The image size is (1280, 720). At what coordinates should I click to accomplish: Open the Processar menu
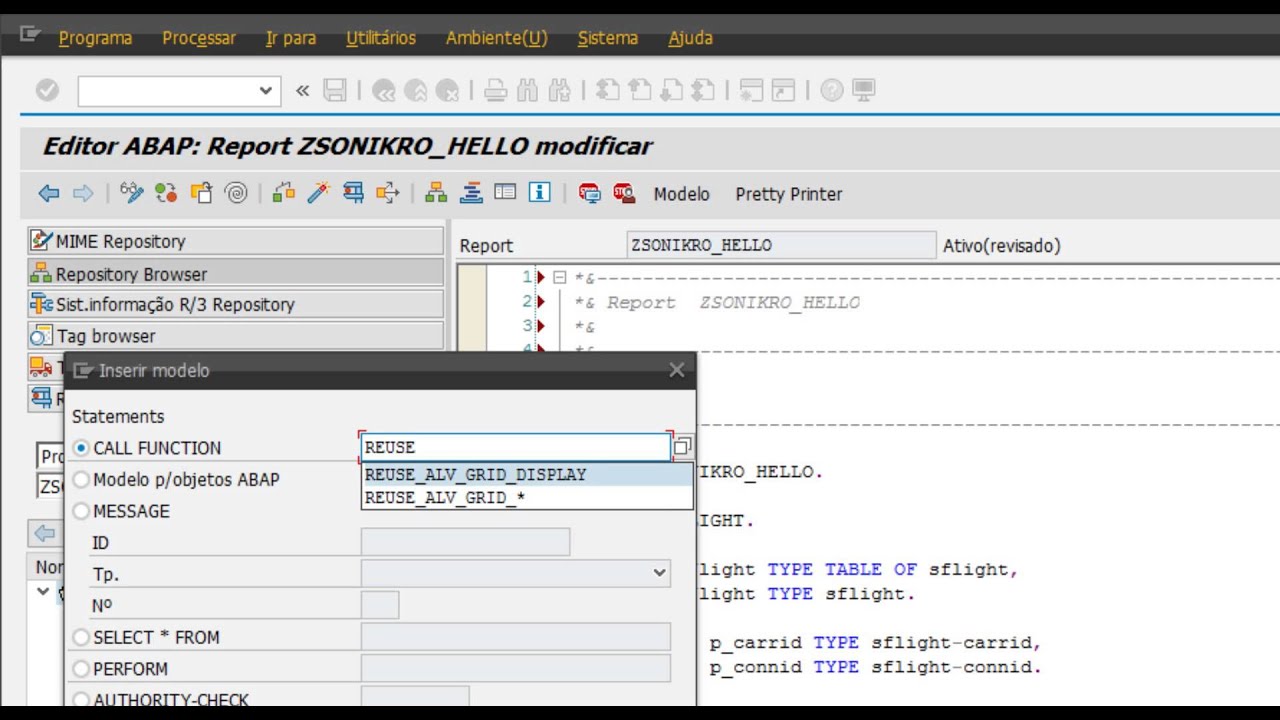tap(199, 38)
